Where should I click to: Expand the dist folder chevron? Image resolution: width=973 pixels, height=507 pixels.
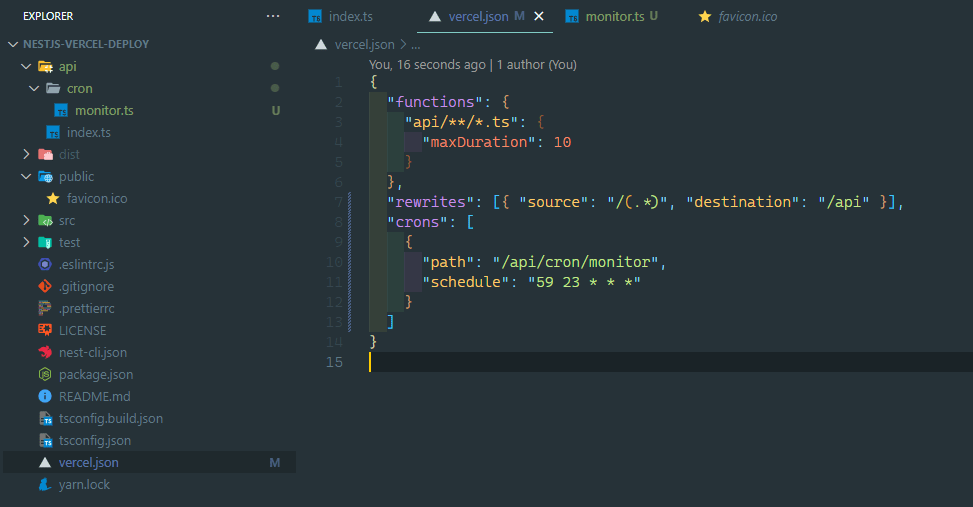[26, 154]
